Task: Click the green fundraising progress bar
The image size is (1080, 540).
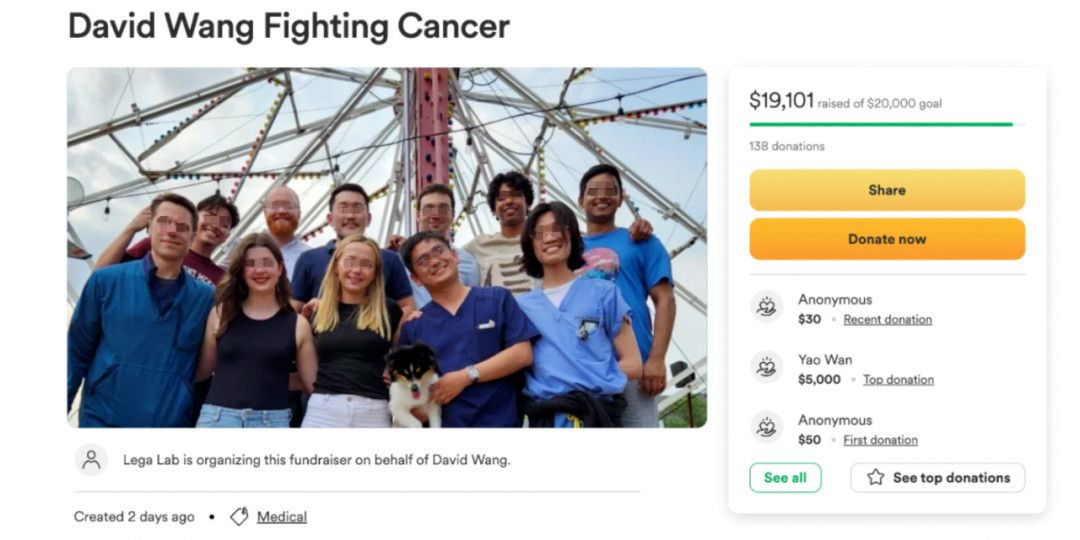Action: coord(880,124)
